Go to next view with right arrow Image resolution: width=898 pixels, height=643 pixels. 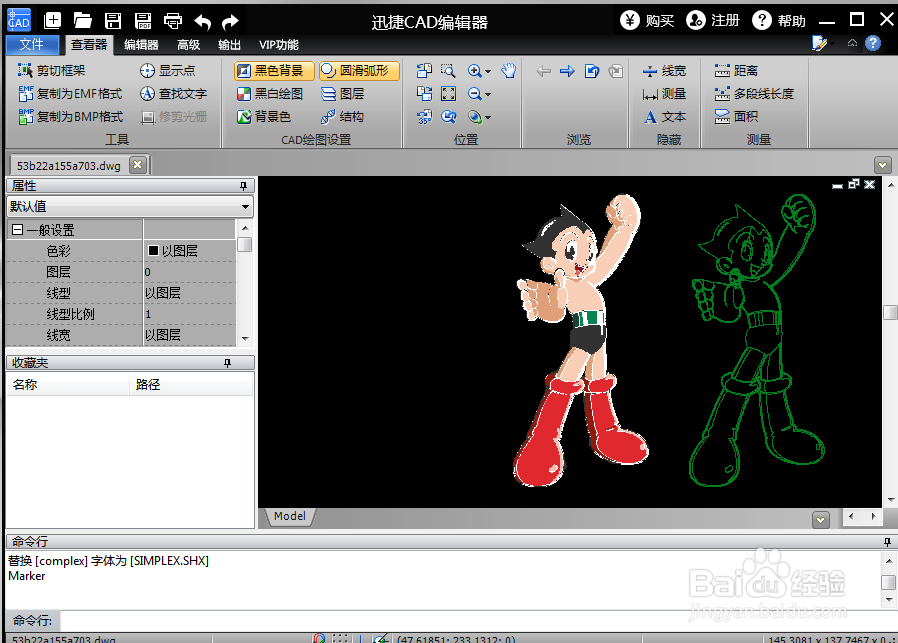point(567,71)
